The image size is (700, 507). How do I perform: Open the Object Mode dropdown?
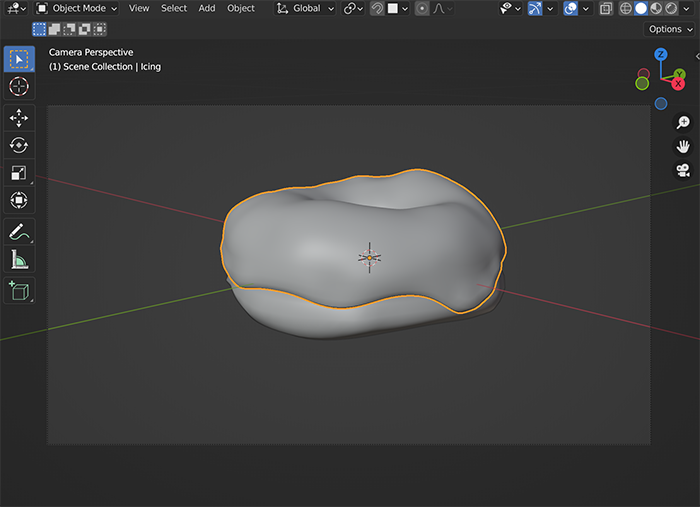[x=76, y=8]
